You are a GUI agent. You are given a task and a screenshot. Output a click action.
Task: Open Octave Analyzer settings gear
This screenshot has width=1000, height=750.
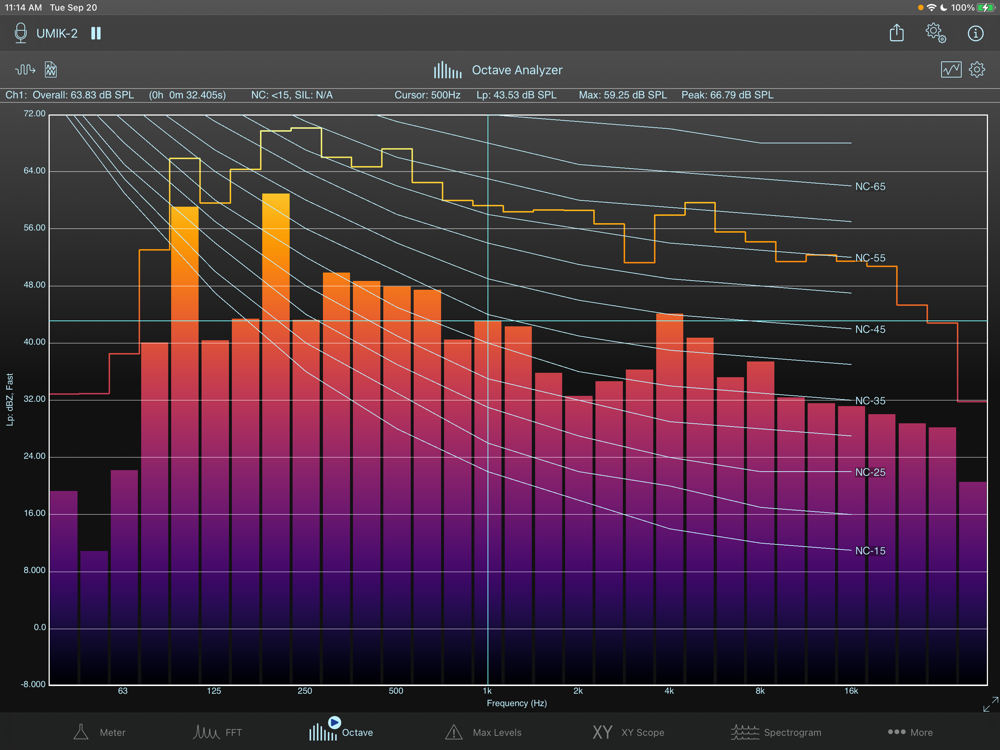[x=977, y=70]
